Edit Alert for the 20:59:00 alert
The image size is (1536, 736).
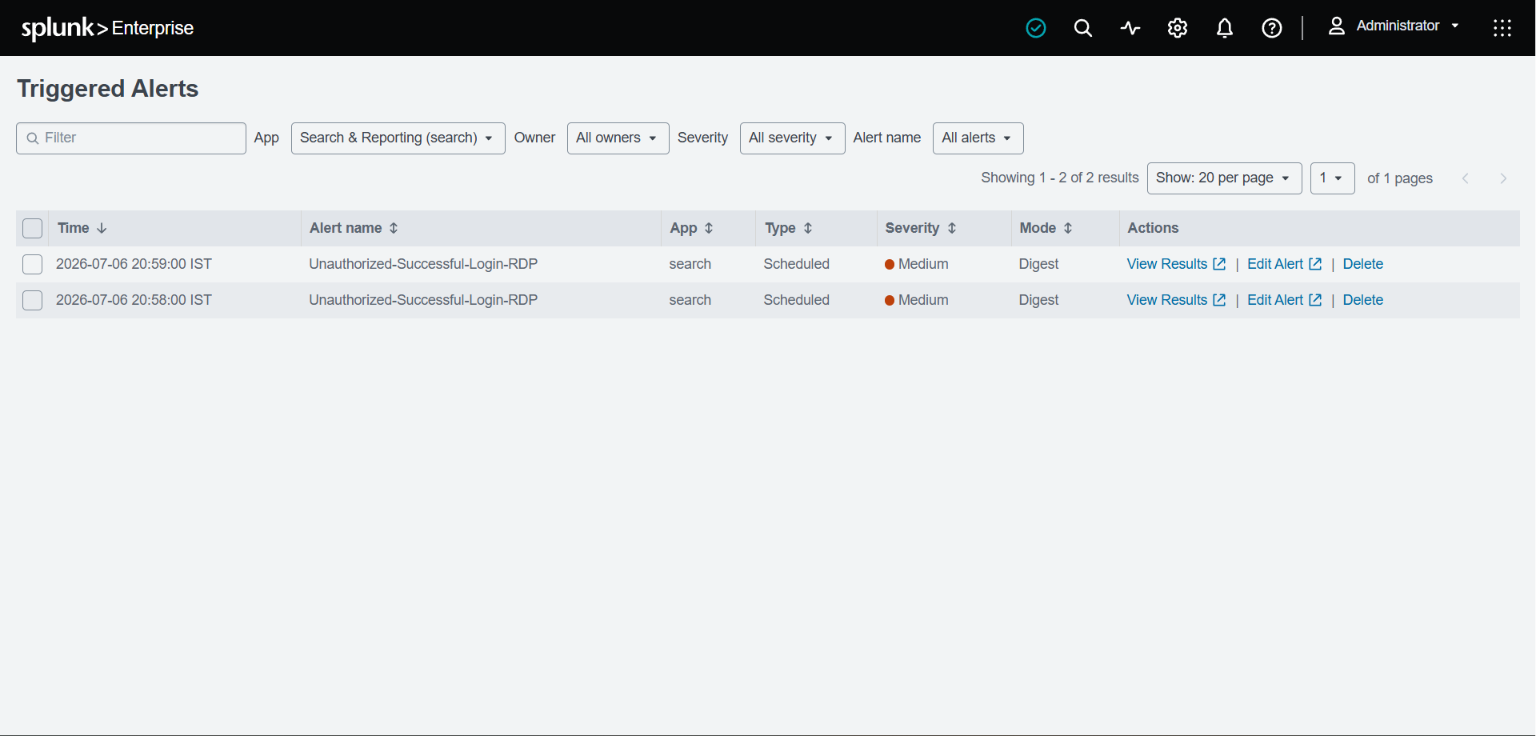click(x=1284, y=264)
